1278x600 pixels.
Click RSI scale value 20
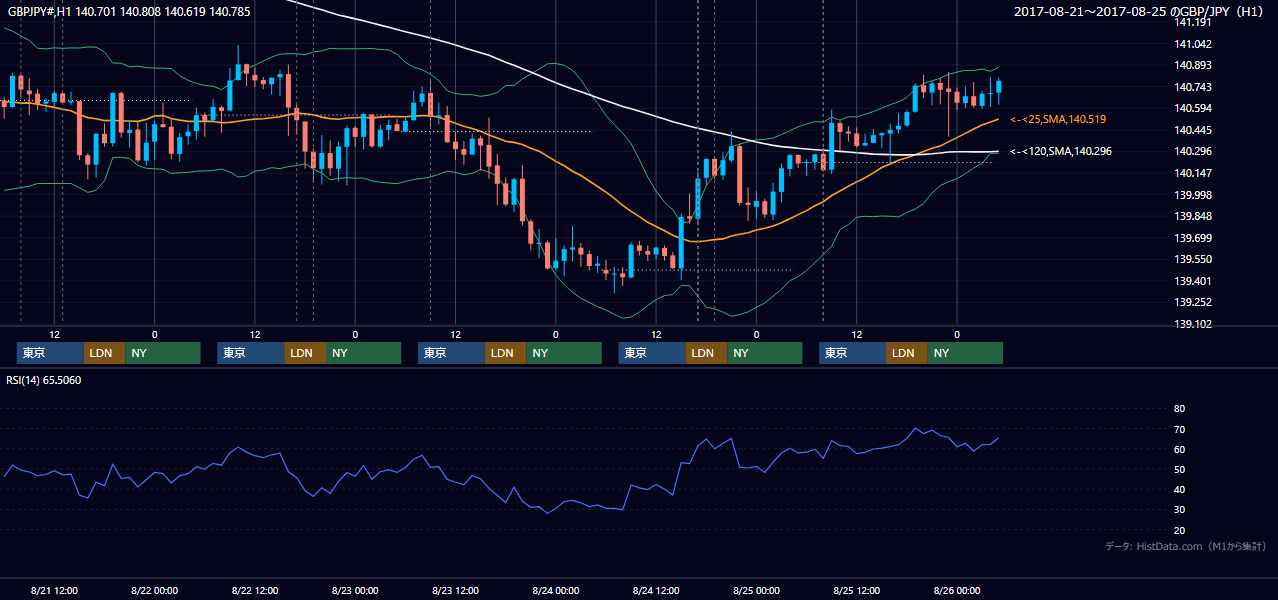pyautogui.click(x=1179, y=530)
